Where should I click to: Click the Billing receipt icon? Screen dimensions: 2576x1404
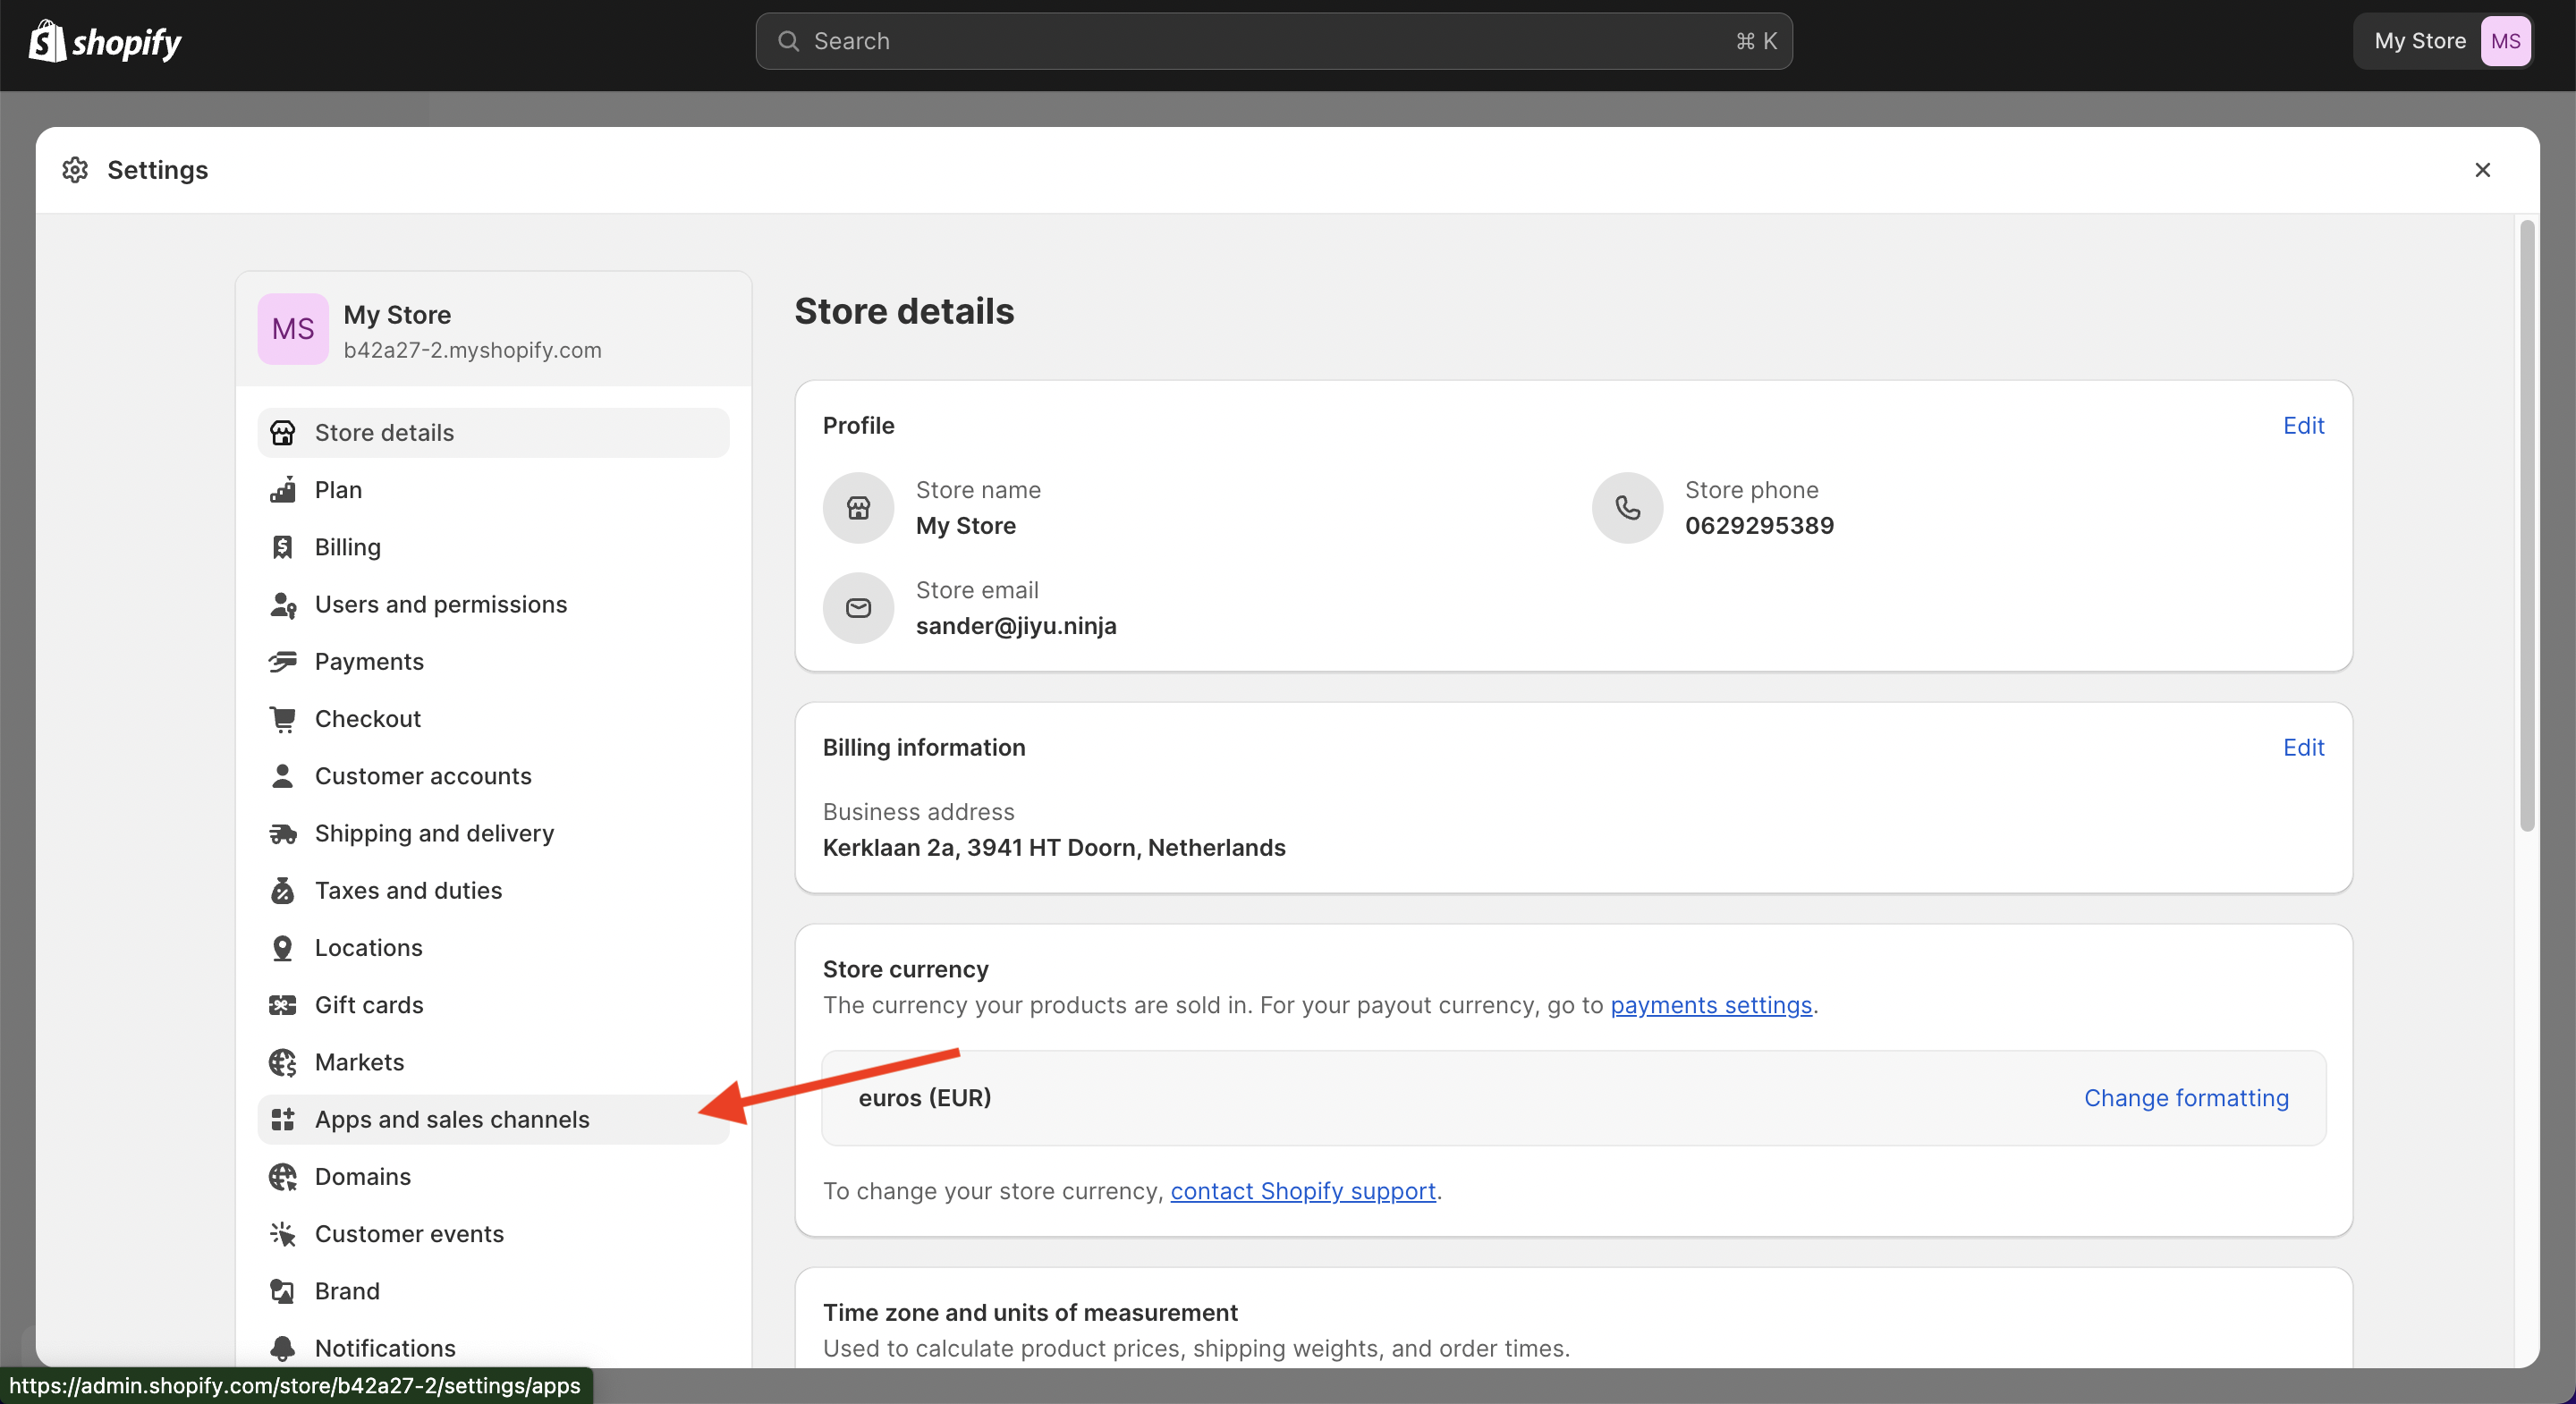(x=283, y=547)
